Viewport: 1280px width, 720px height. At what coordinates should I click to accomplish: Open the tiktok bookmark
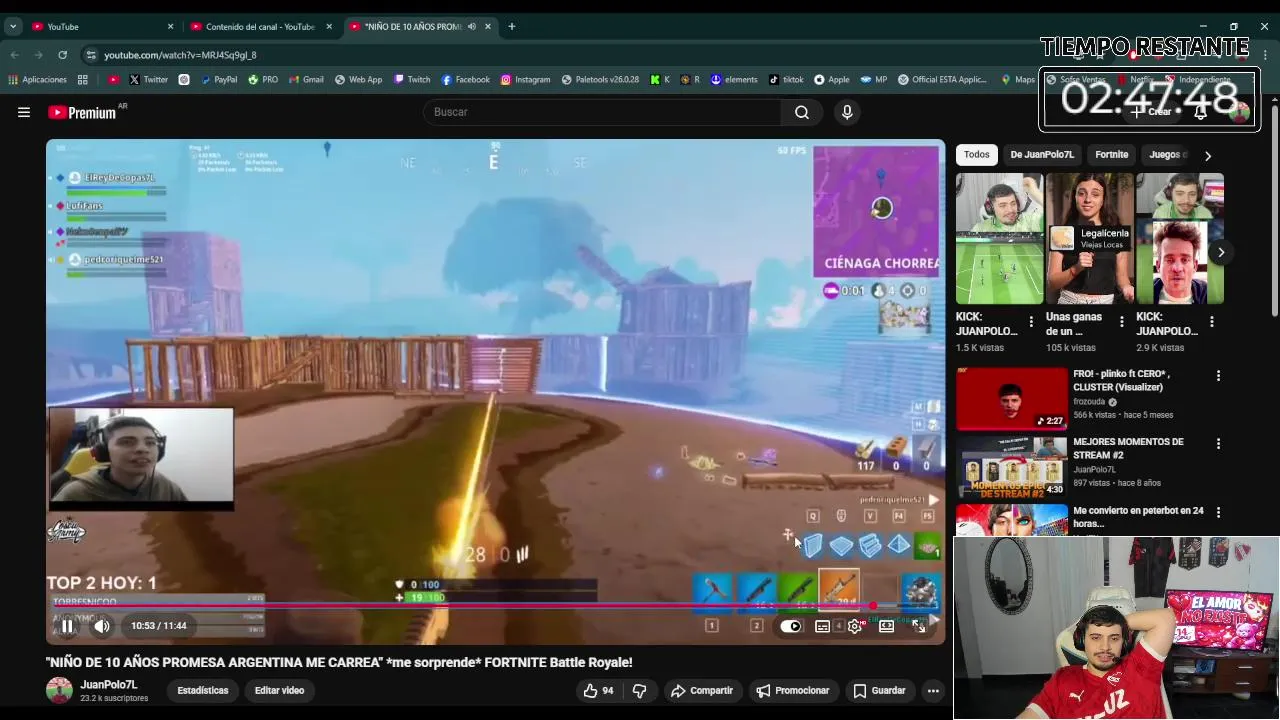tap(786, 79)
